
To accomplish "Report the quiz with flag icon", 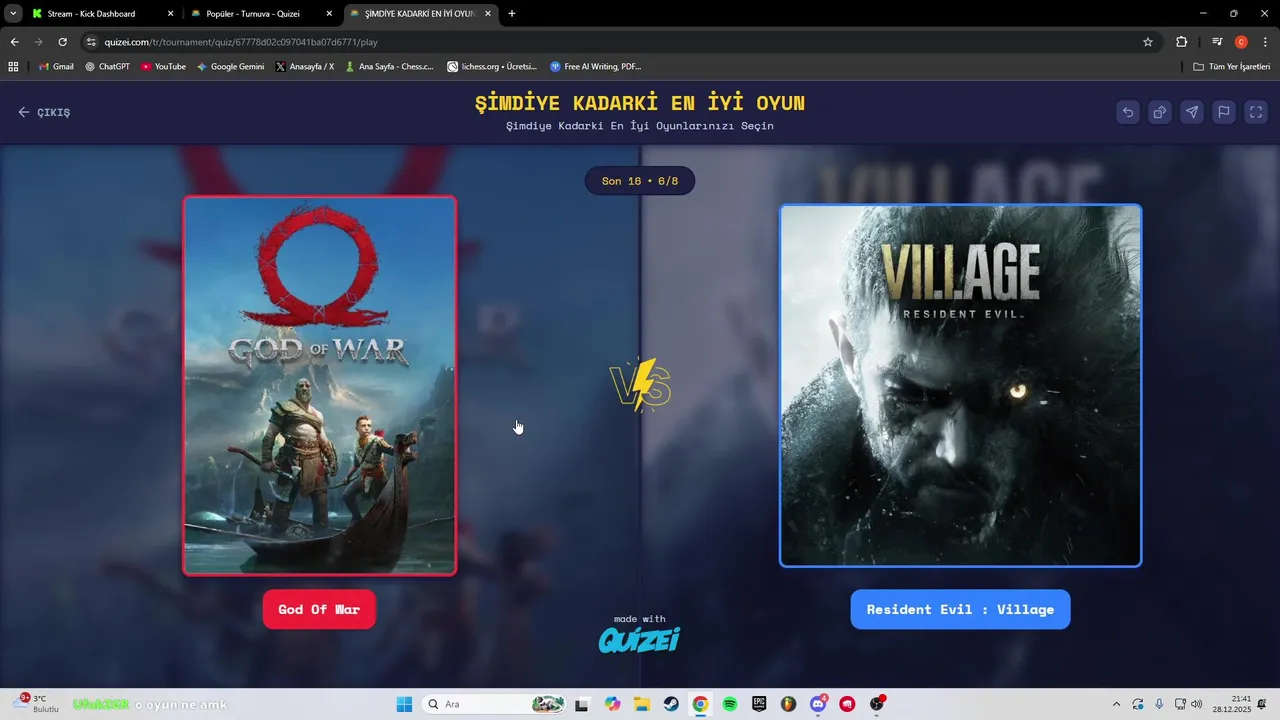I will coord(1224,112).
